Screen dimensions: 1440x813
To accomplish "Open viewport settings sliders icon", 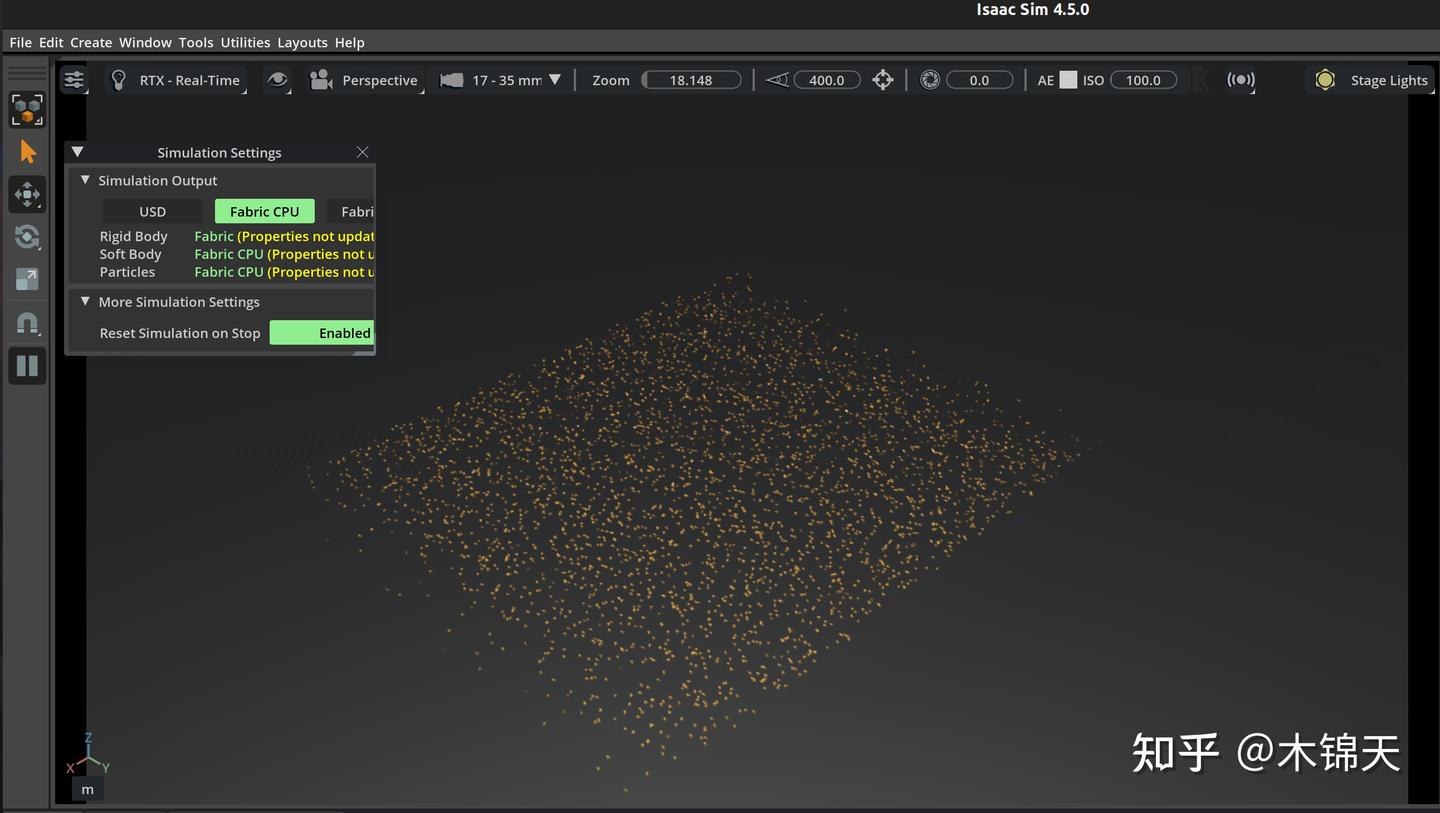I will pos(74,80).
